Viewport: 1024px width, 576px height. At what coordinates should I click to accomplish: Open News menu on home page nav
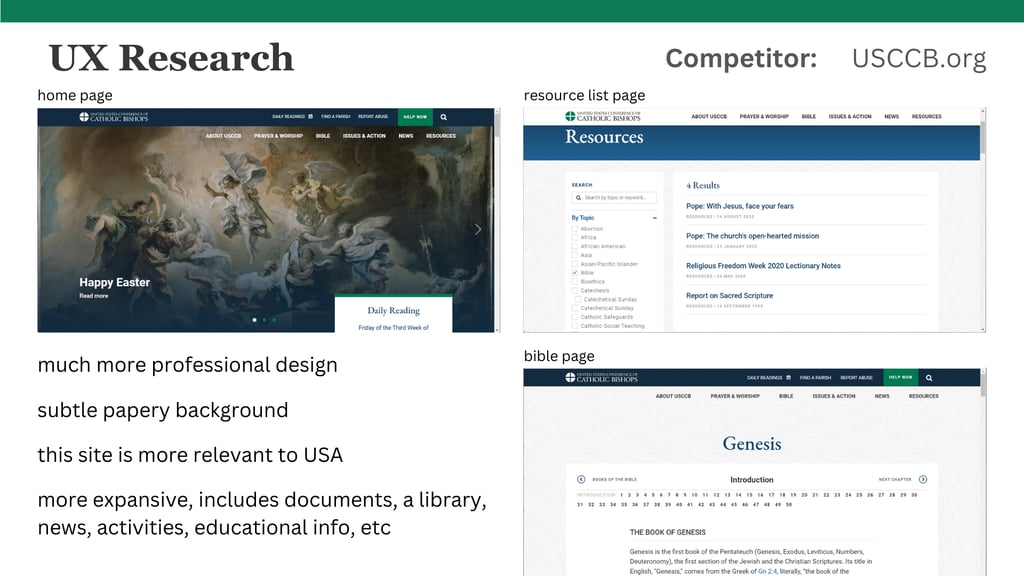(x=406, y=136)
